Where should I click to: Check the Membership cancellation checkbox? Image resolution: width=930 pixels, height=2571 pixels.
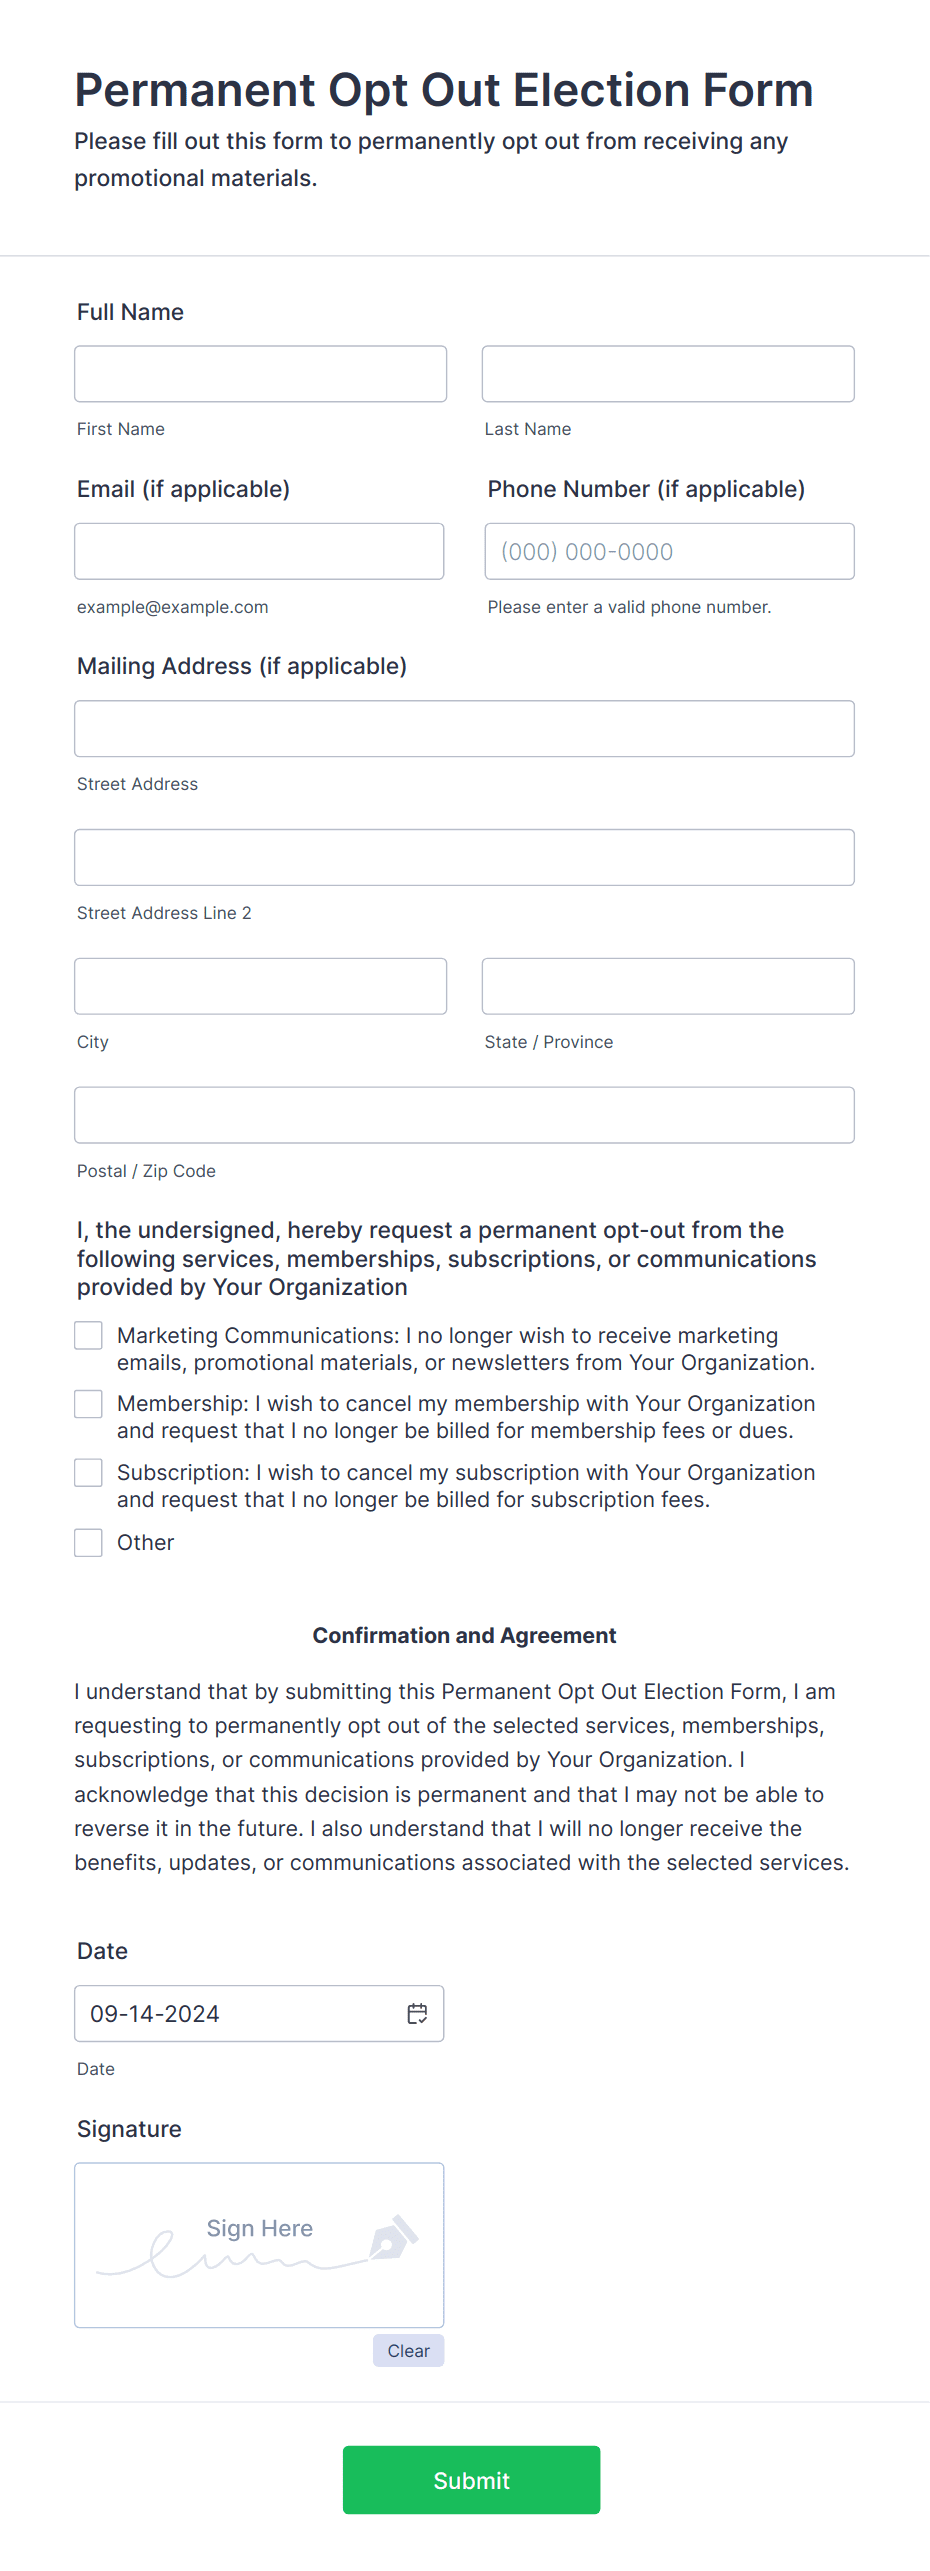coord(88,1403)
